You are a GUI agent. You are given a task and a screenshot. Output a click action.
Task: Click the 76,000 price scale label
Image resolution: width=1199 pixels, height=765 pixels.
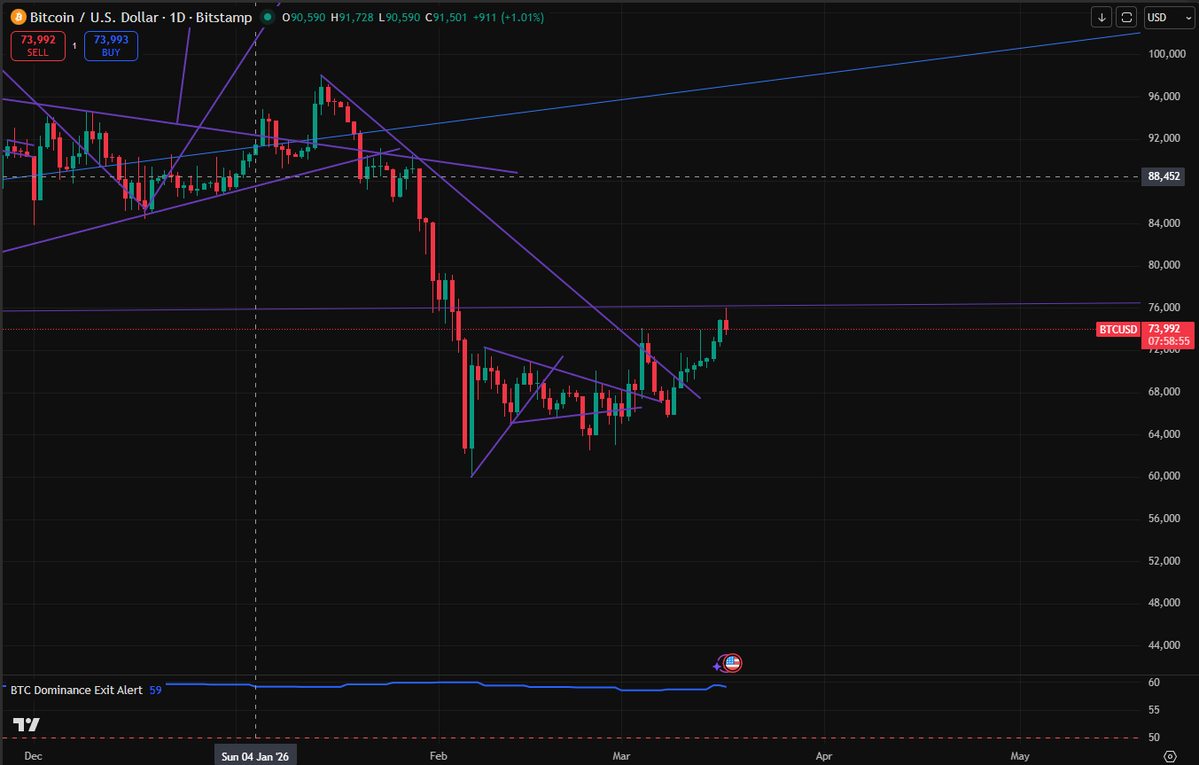1164,308
